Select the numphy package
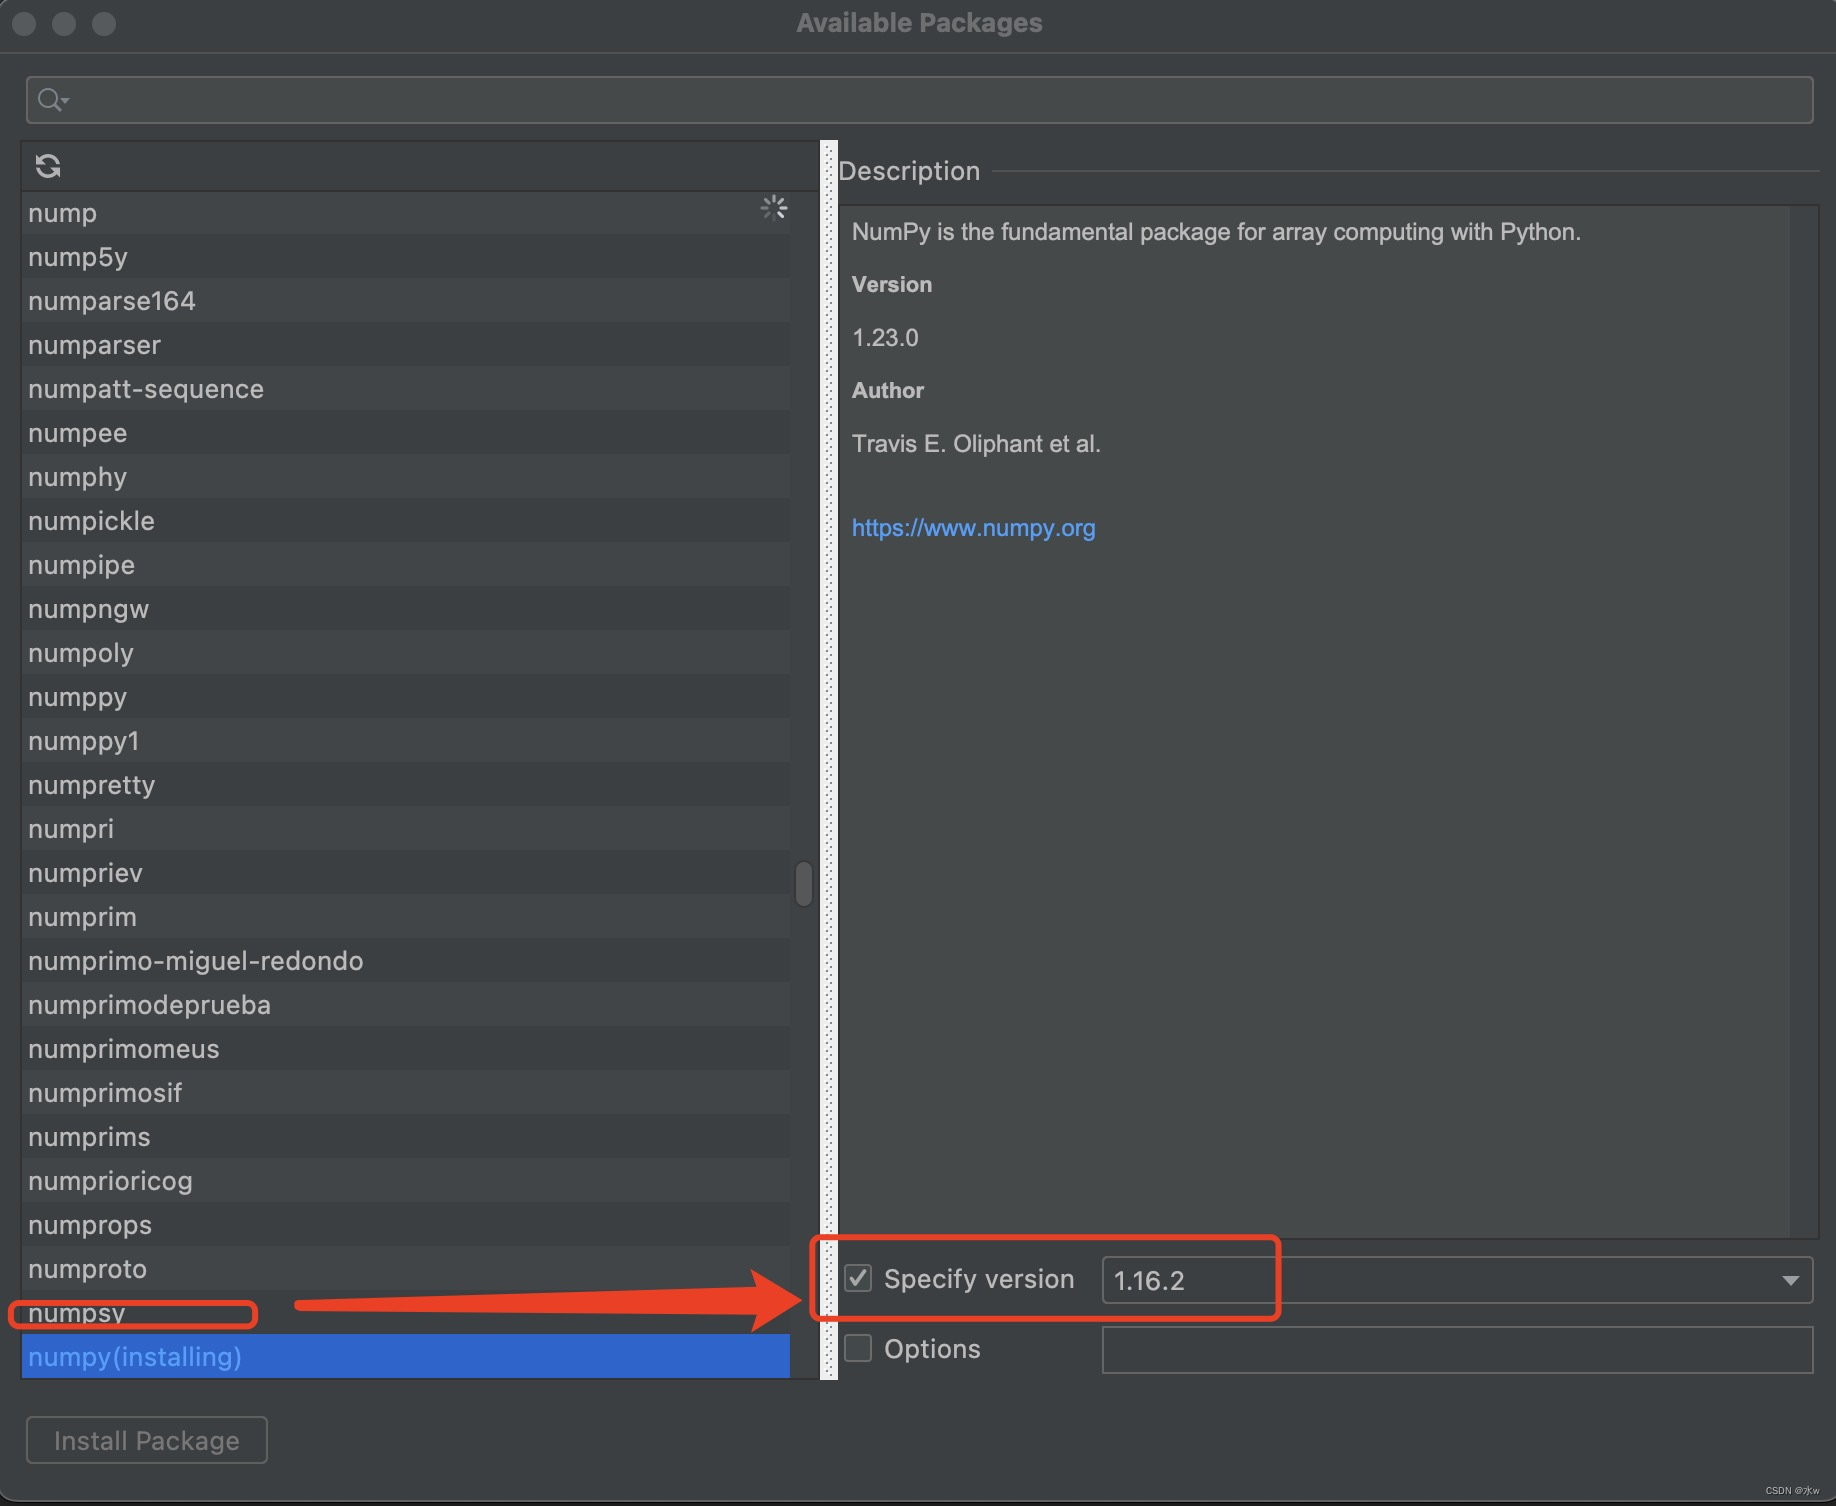This screenshot has width=1836, height=1506. click(x=405, y=477)
